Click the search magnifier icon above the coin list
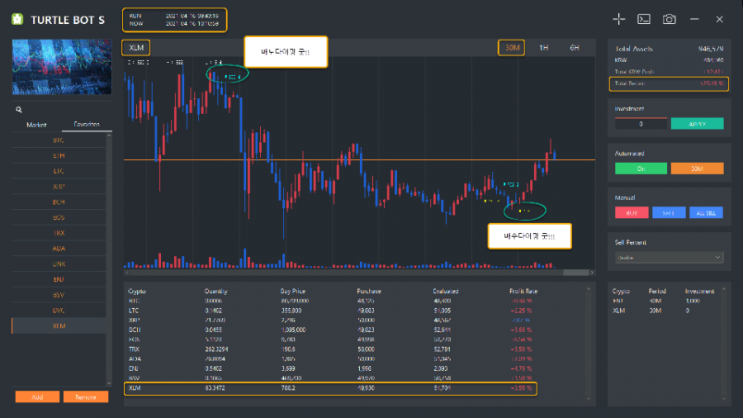Viewport: 743px width, 418px height. tap(19, 109)
